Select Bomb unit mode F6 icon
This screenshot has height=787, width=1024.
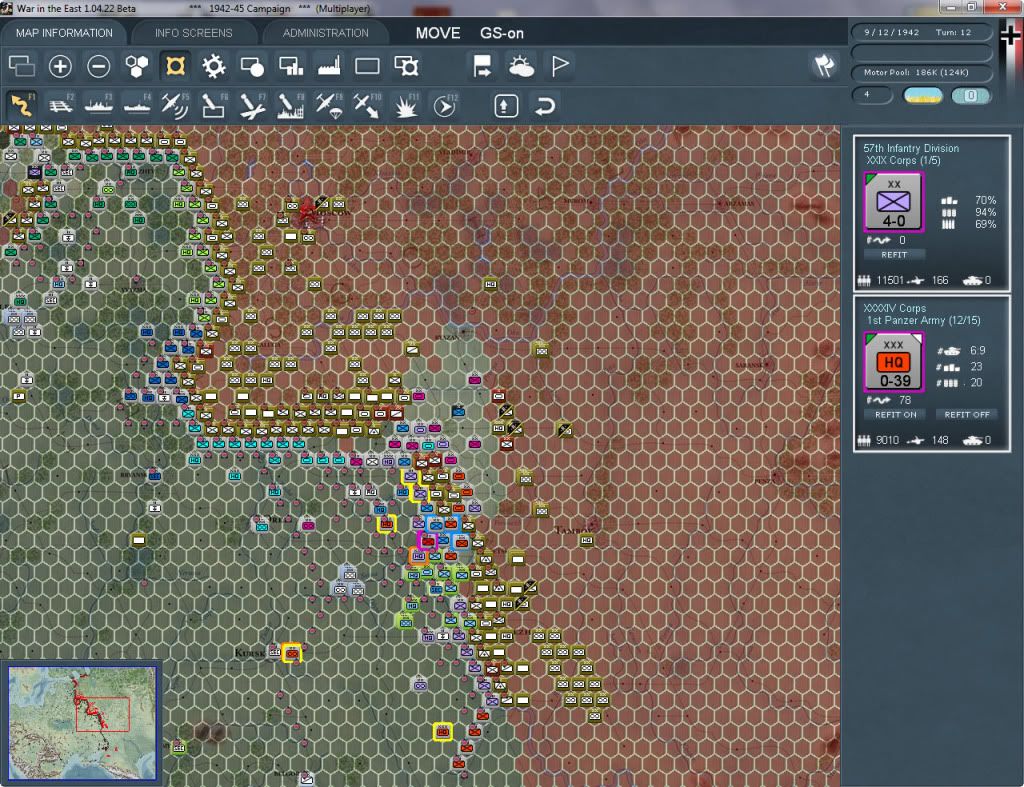click(x=214, y=105)
